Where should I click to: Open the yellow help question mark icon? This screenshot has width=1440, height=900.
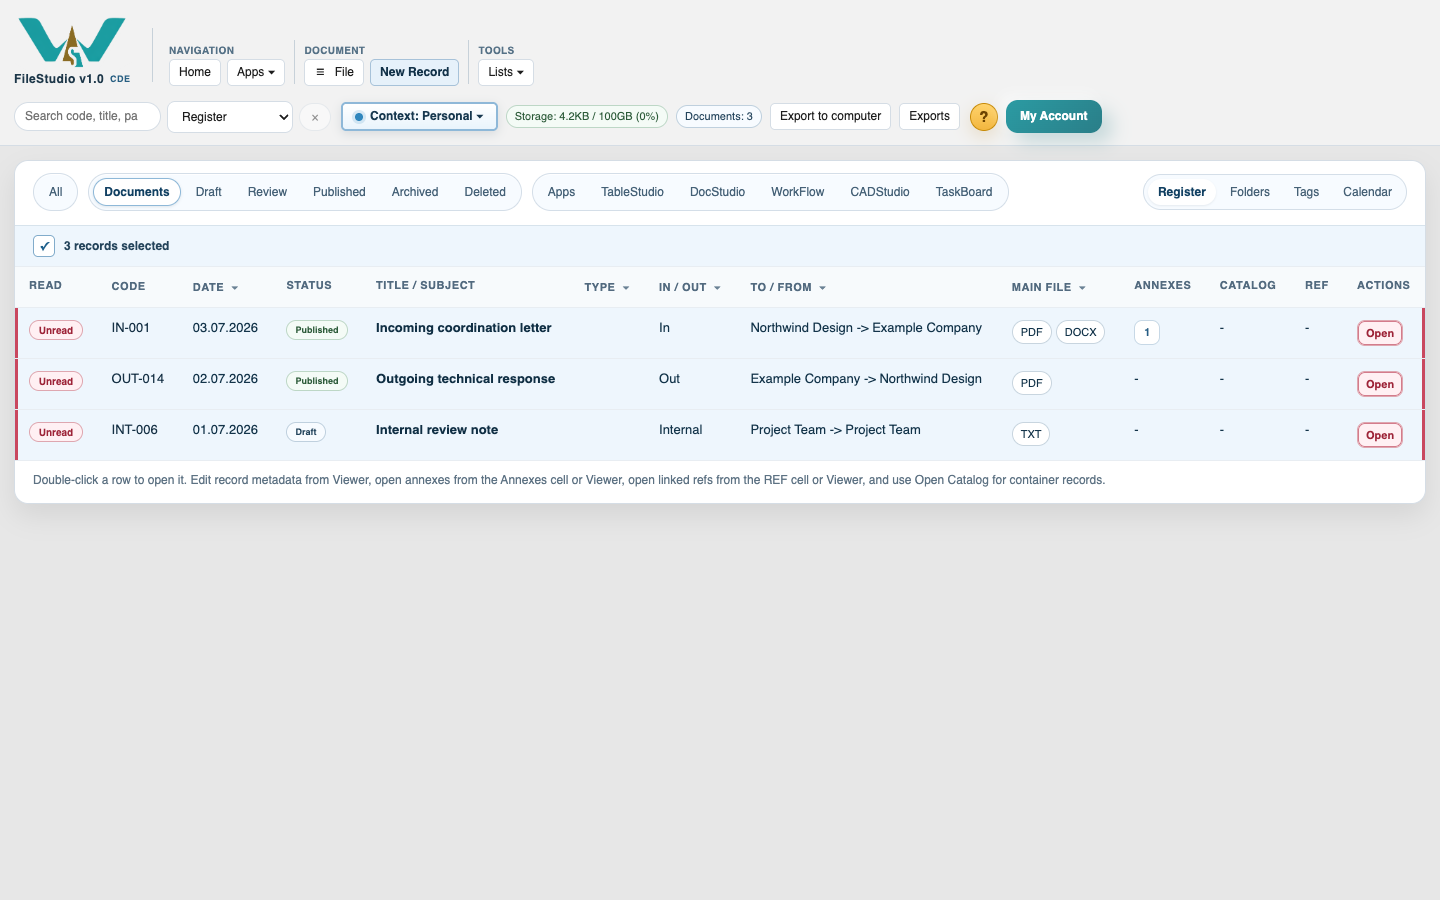[984, 117]
